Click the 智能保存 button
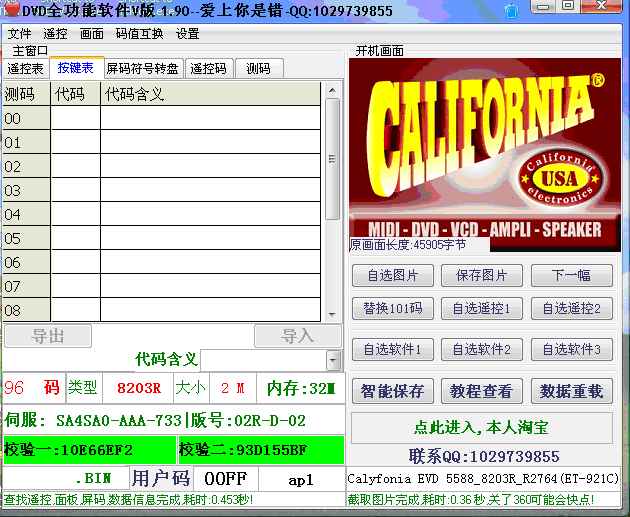The width and height of the screenshot is (630, 517). (393, 391)
